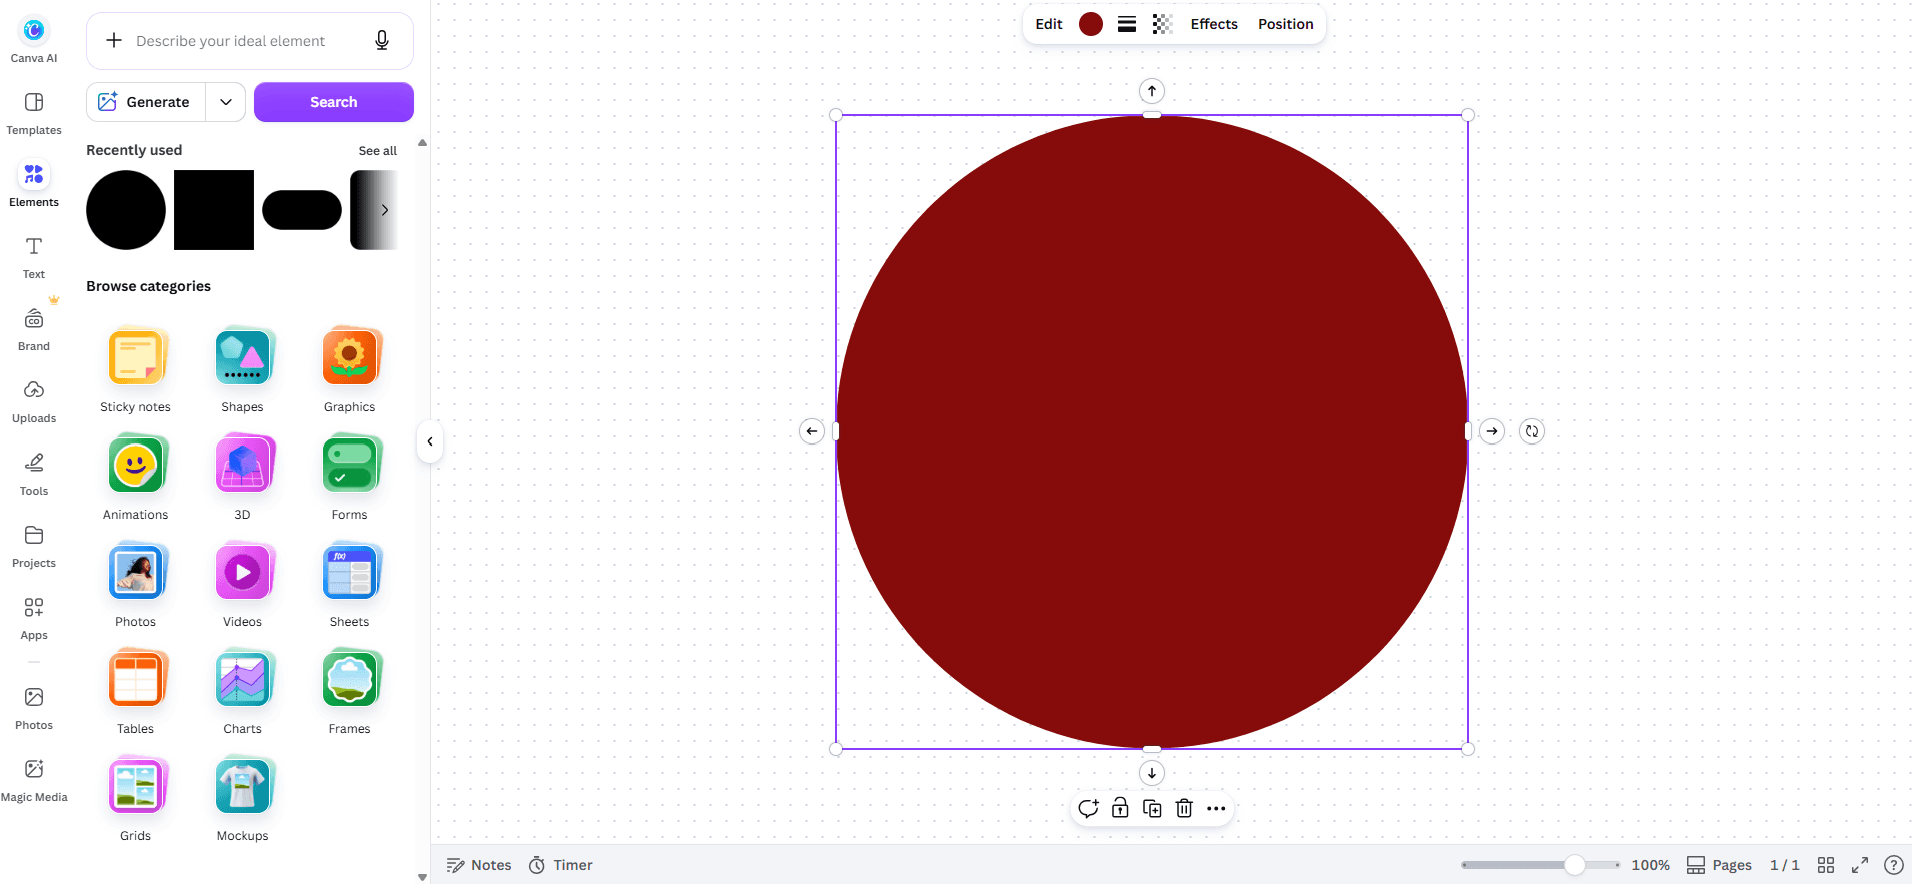Duplicate the selected circle
The image size is (1912, 884).
click(1152, 808)
